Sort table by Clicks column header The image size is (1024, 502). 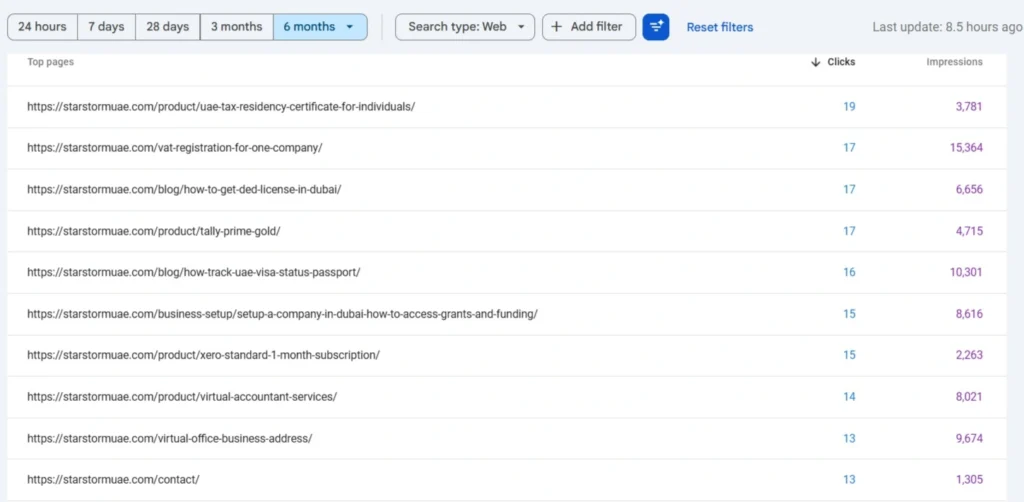pyautogui.click(x=840, y=62)
